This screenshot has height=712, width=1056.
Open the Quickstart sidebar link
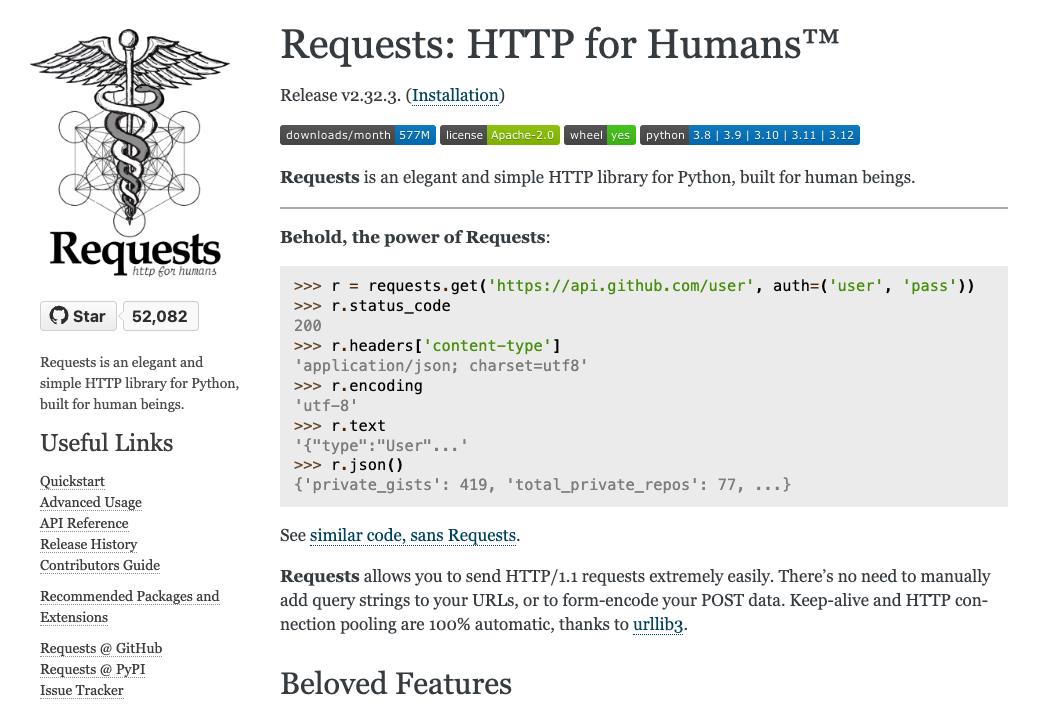click(72, 482)
